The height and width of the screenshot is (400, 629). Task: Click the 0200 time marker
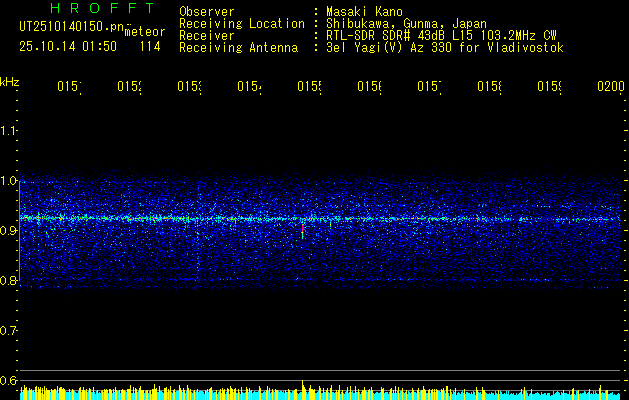pyautogui.click(x=611, y=86)
